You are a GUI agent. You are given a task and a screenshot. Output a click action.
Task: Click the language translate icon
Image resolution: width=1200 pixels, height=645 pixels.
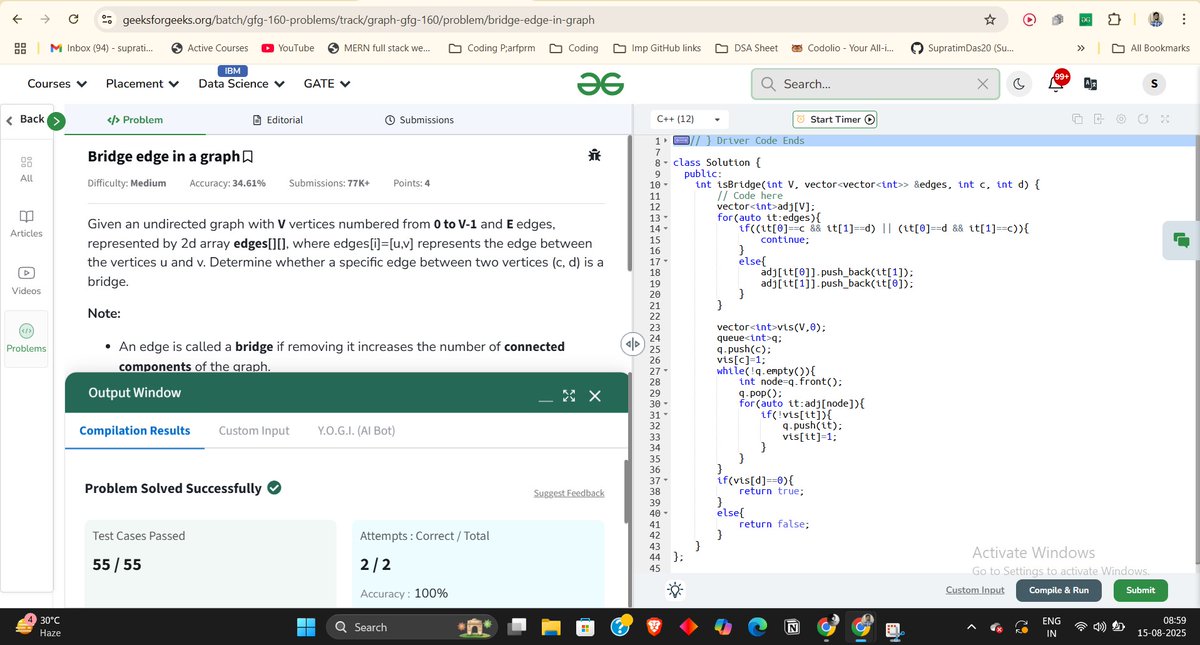(x=1090, y=85)
